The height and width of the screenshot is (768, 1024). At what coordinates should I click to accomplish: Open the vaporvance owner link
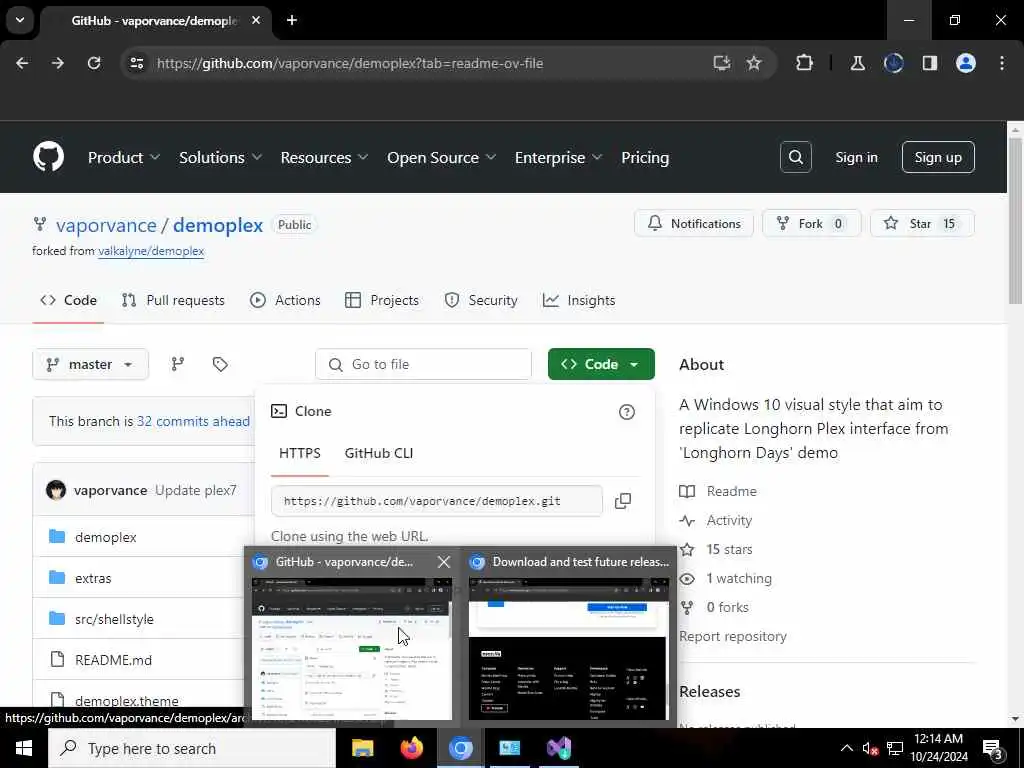pos(106,225)
